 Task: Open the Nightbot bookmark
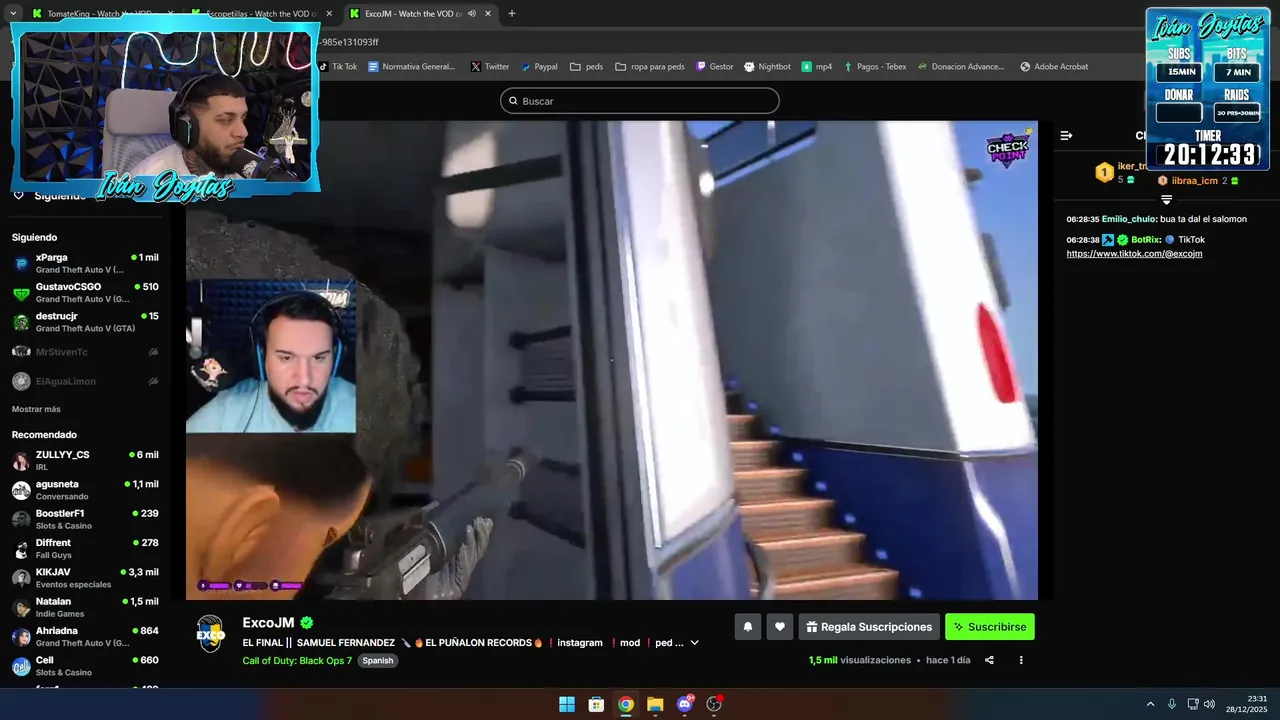pyautogui.click(x=767, y=67)
